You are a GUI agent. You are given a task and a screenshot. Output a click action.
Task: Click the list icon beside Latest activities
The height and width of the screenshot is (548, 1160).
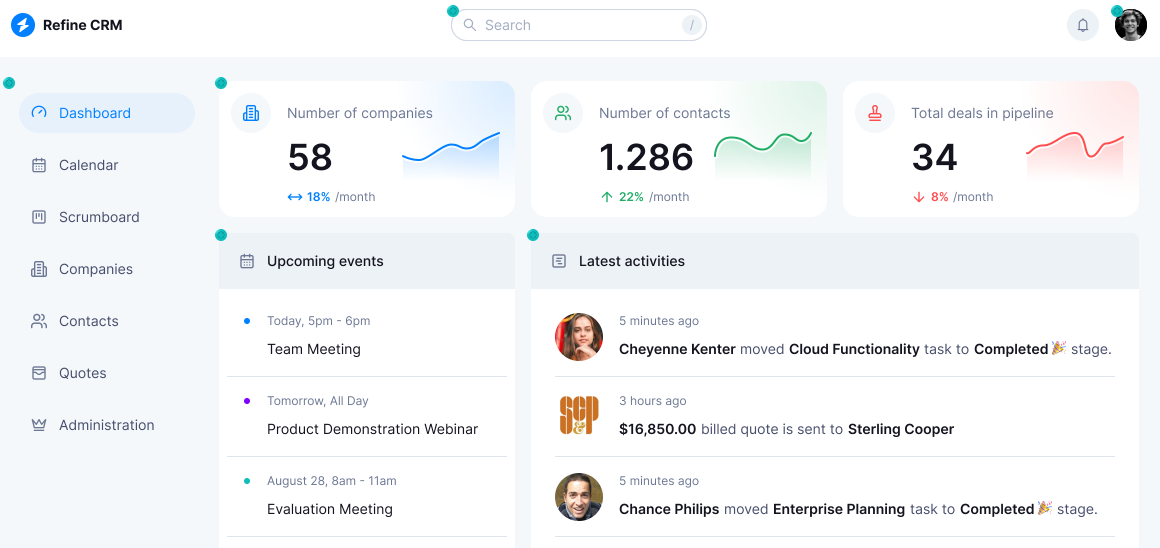click(x=559, y=261)
